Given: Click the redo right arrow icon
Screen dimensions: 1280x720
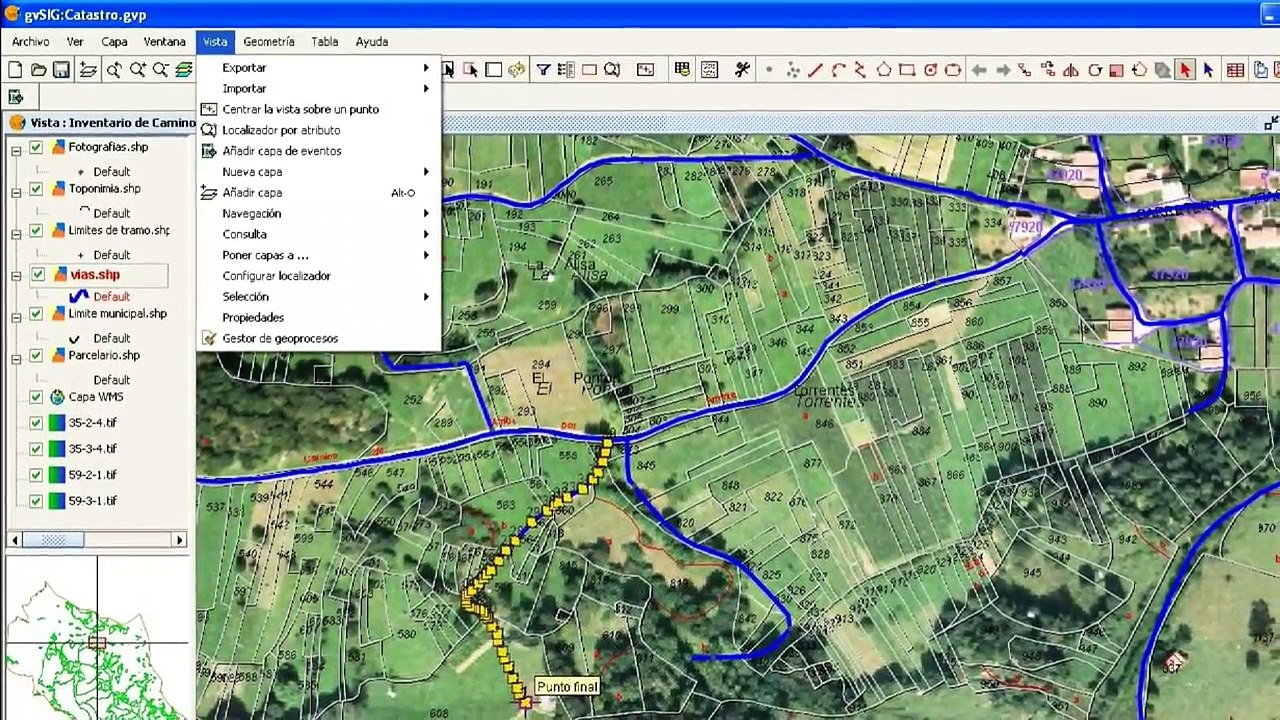Looking at the screenshot, I should 1002,70.
